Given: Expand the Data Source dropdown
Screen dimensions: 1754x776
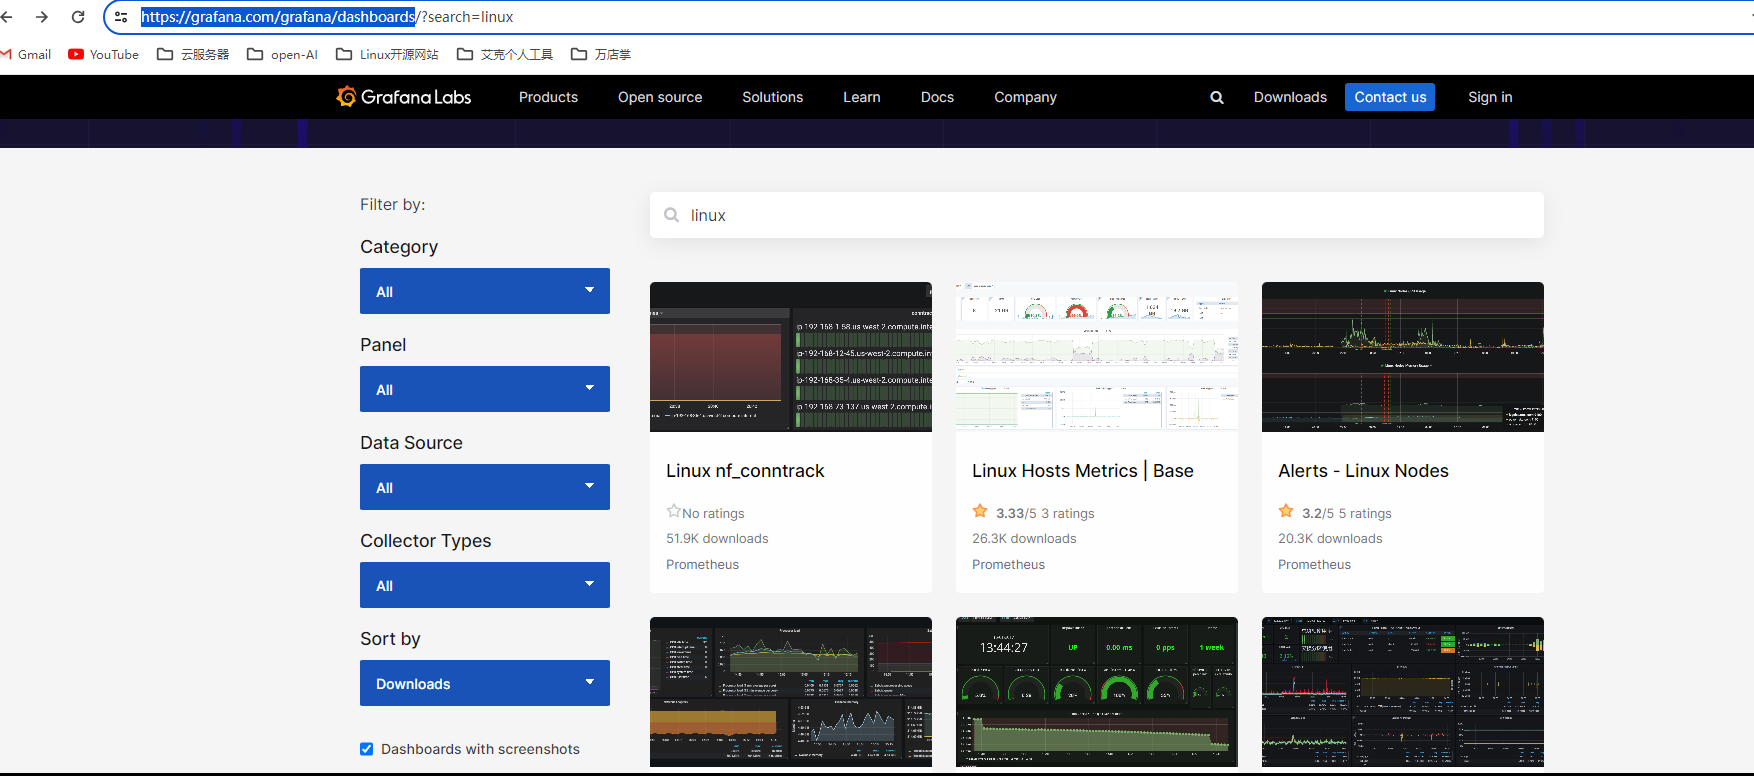Looking at the screenshot, I should pos(485,487).
